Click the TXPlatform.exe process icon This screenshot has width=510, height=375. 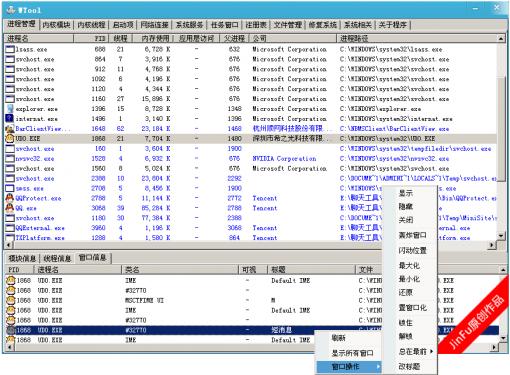[10, 238]
